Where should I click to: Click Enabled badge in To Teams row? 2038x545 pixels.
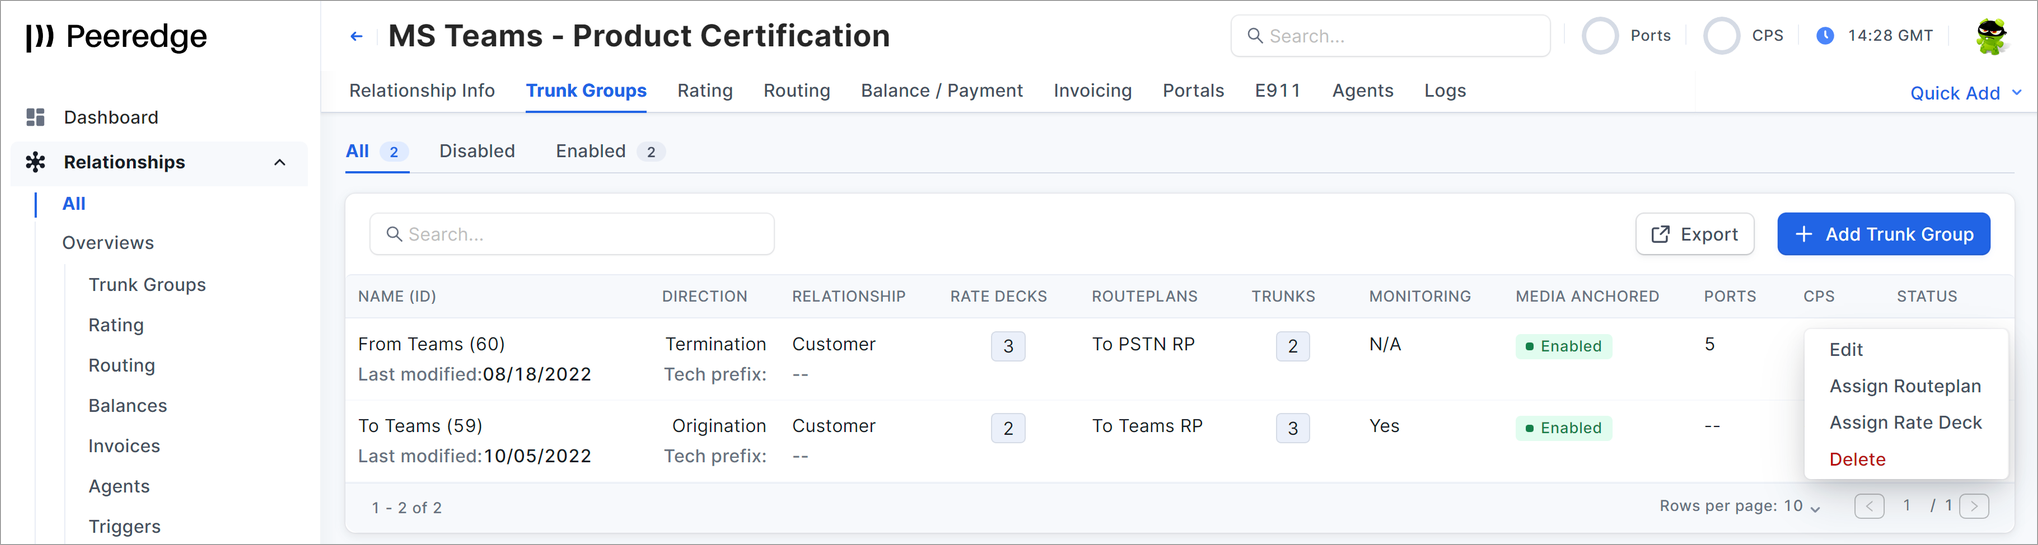(x=1563, y=428)
